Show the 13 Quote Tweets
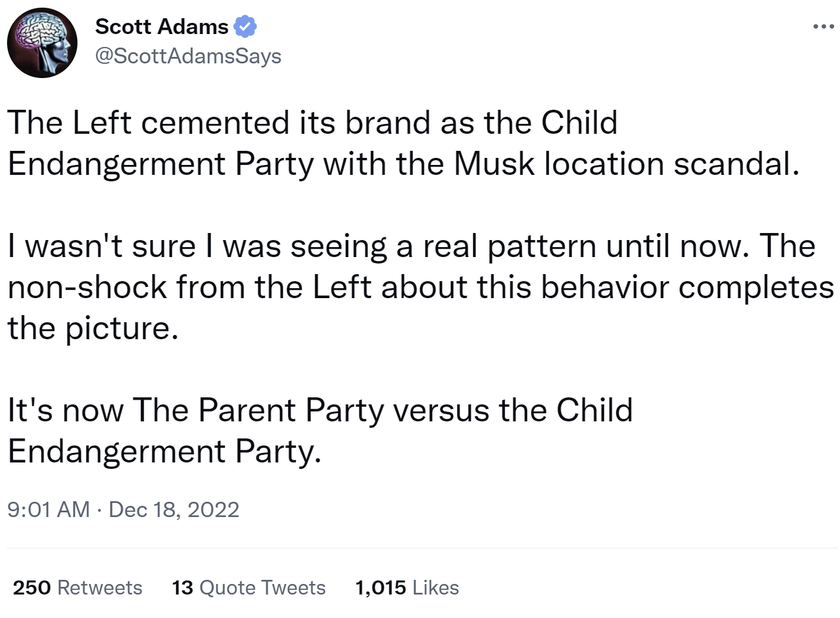The image size is (840, 618). point(249,587)
